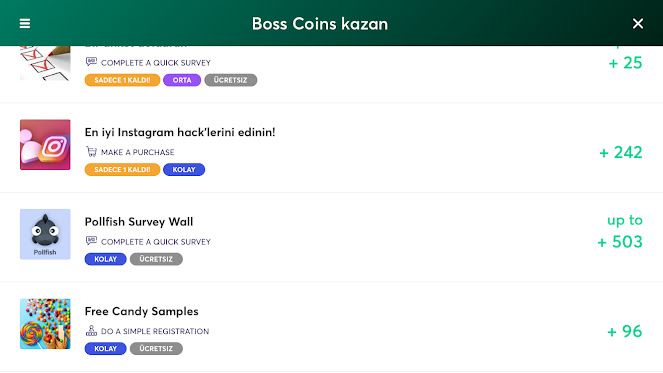Click the registration icon under Free Candy Samples
This screenshot has width=663, height=373.
(x=91, y=331)
